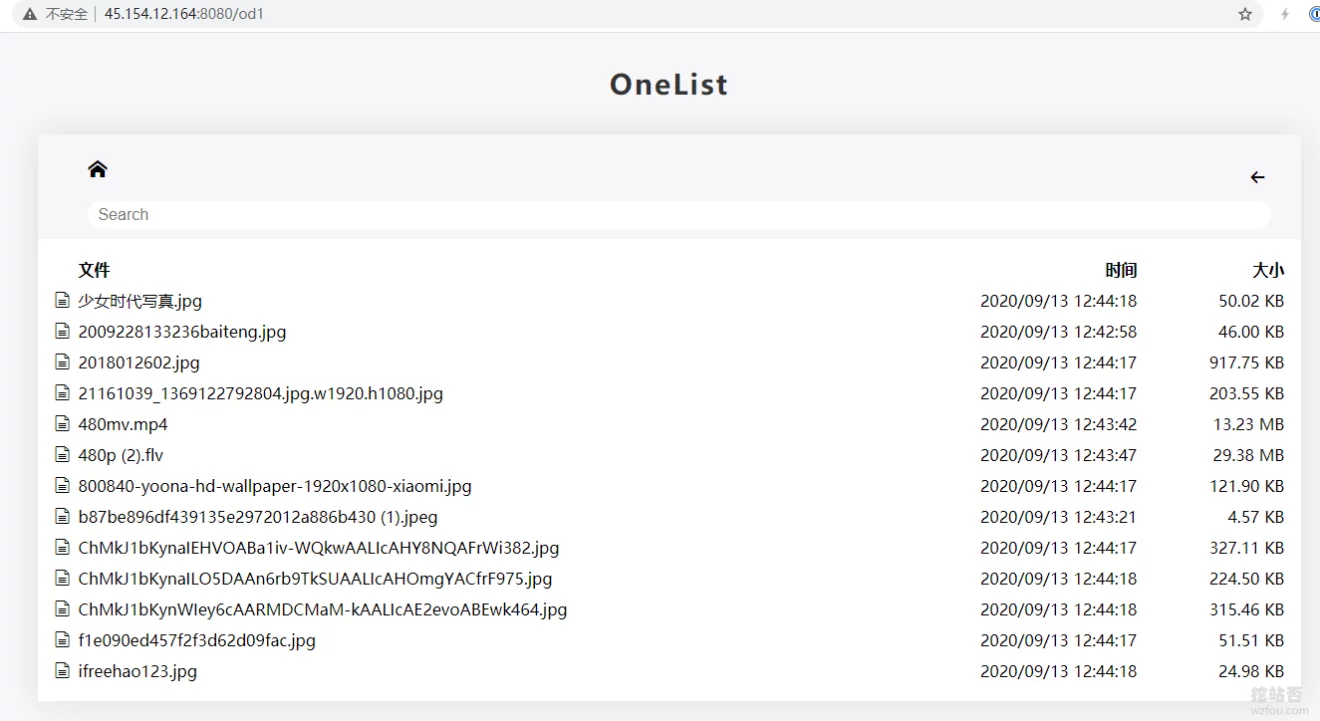Click the file icon beside f1e090ed457f2f3d62d09fac.jpg

point(60,640)
